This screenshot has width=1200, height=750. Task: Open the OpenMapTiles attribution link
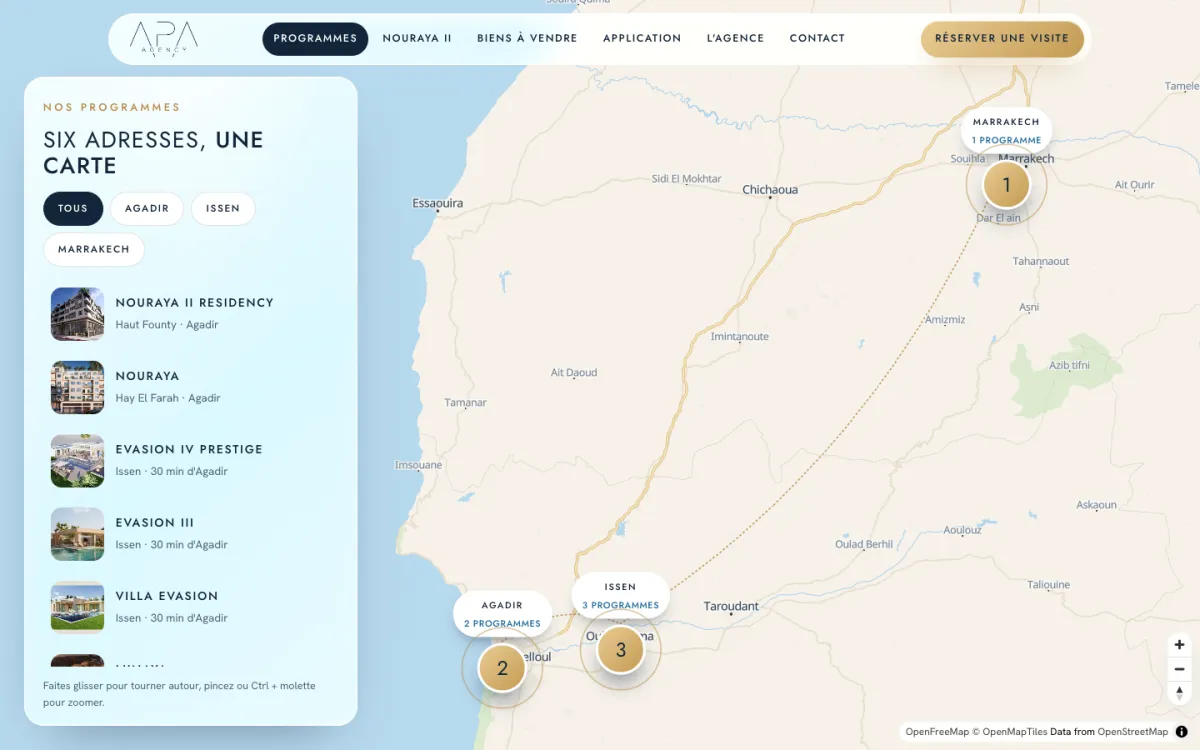[1015, 732]
